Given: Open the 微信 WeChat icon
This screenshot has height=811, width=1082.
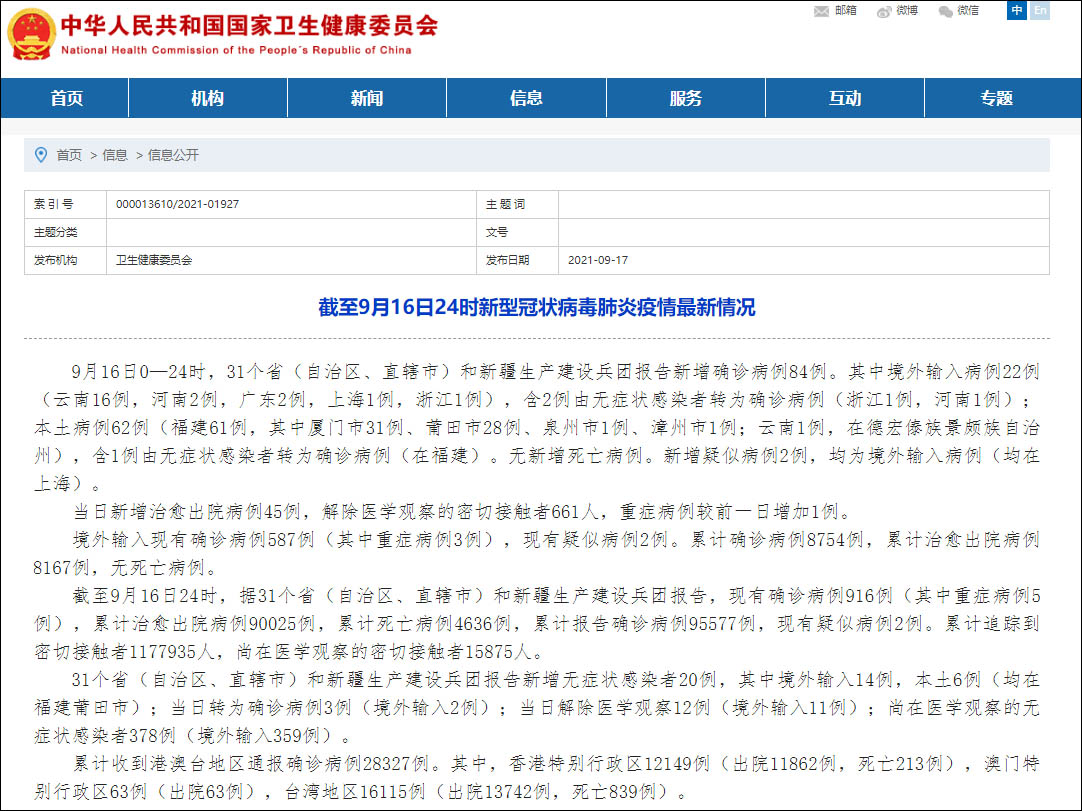Looking at the screenshot, I should [x=945, y=11].
